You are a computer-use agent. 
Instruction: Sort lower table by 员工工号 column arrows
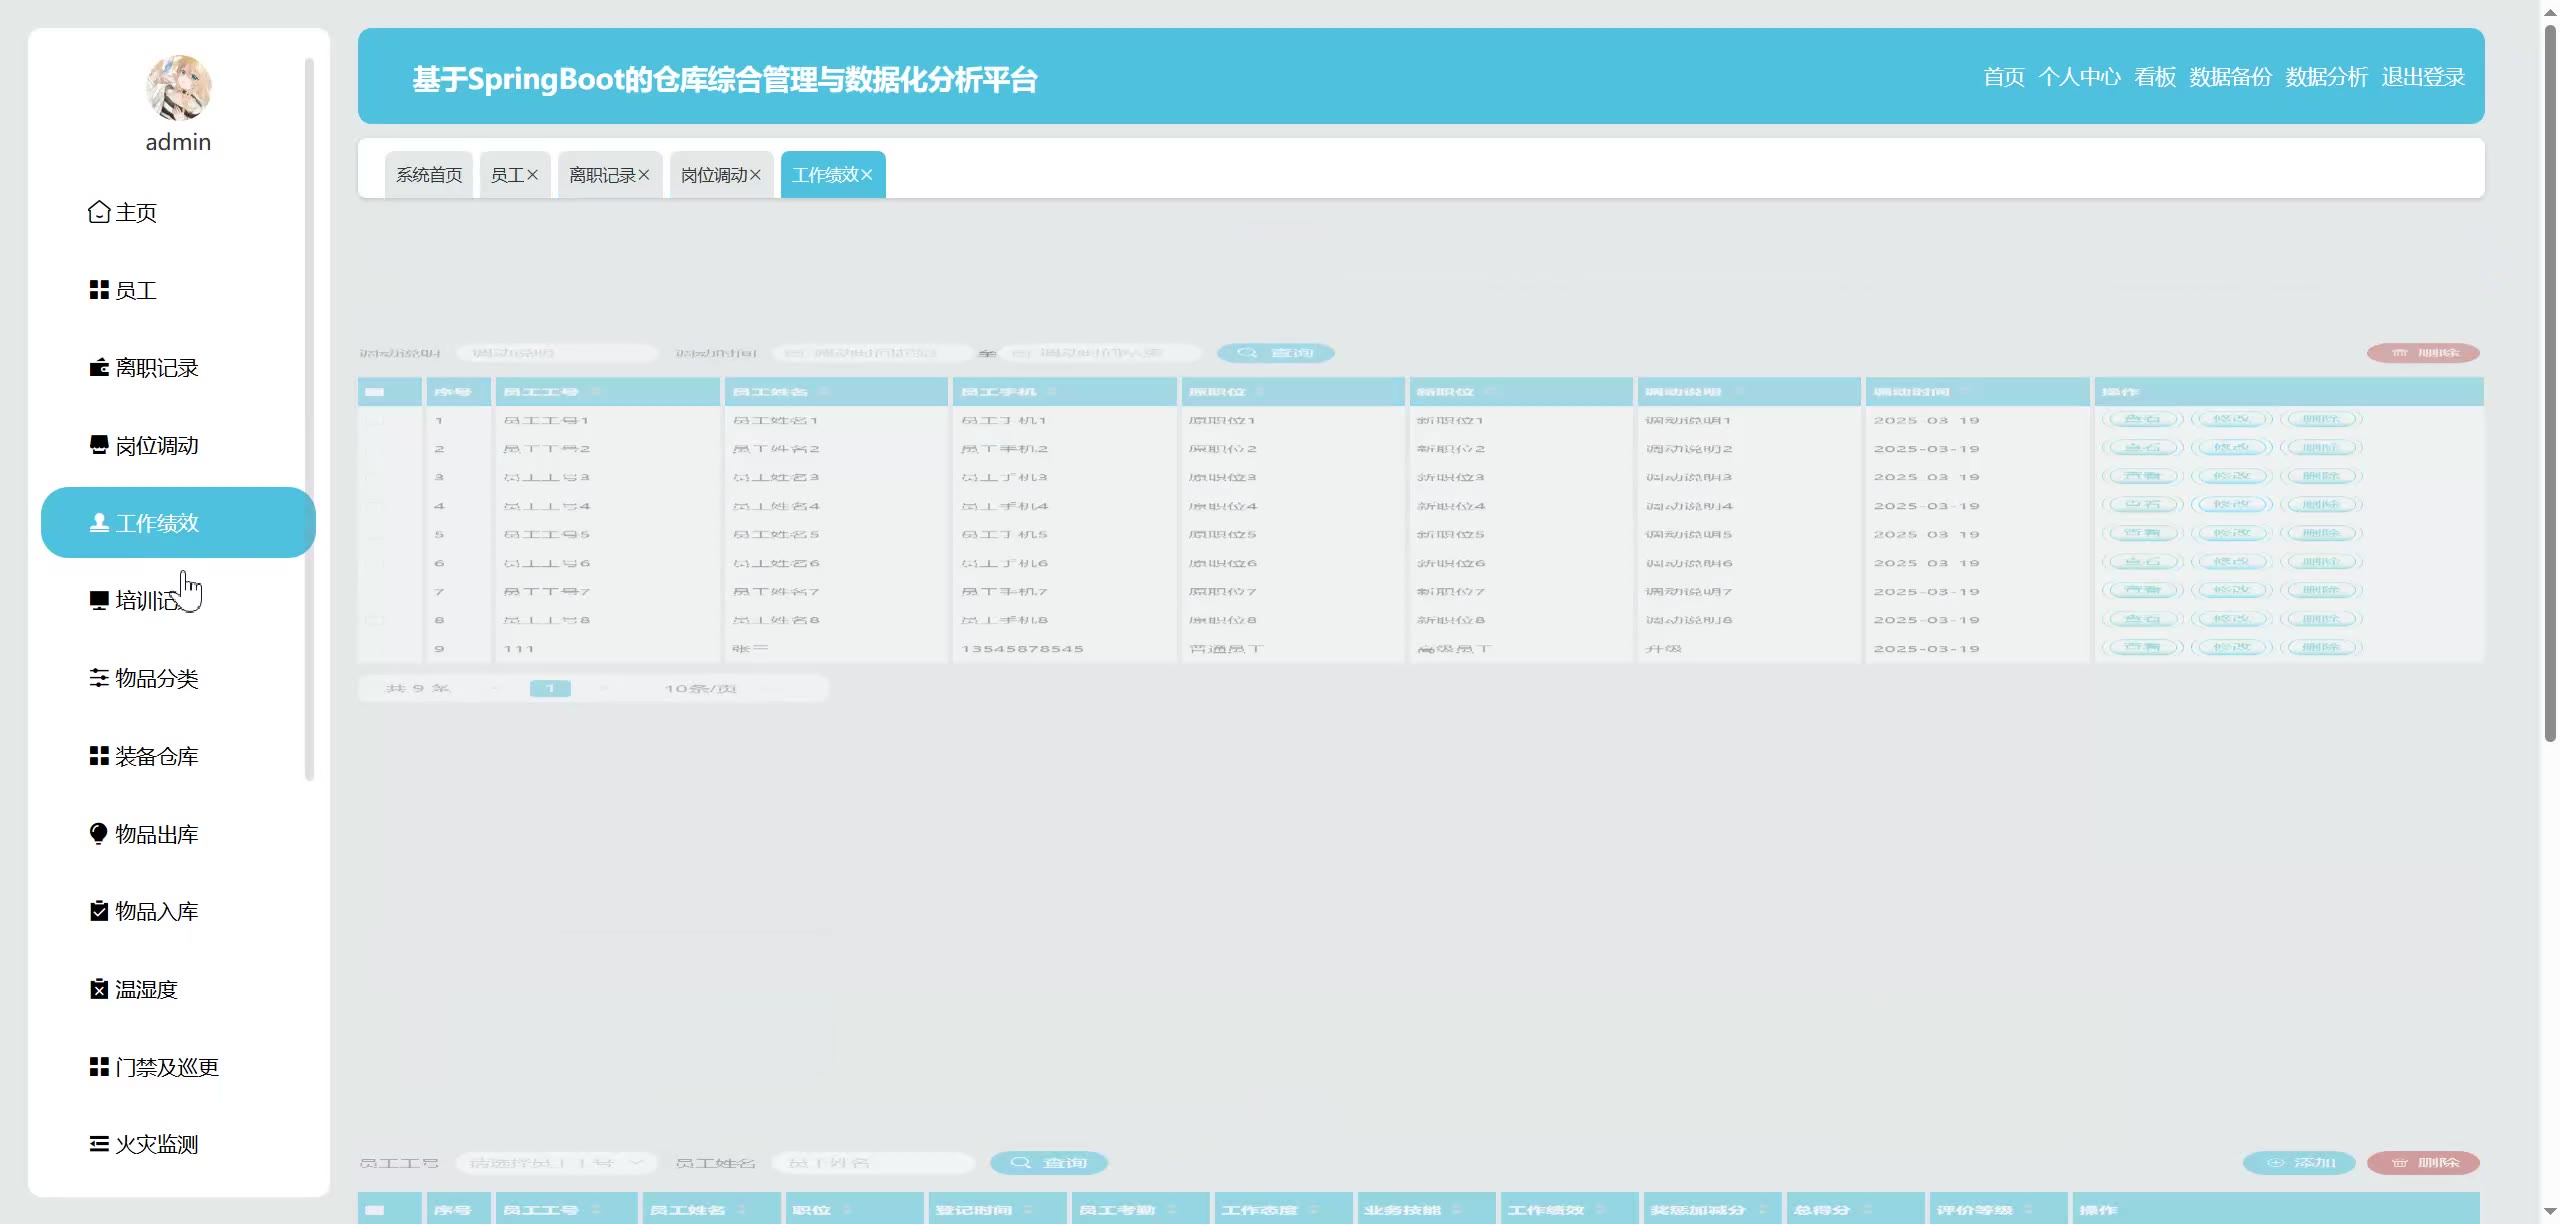coord(596,1210)
